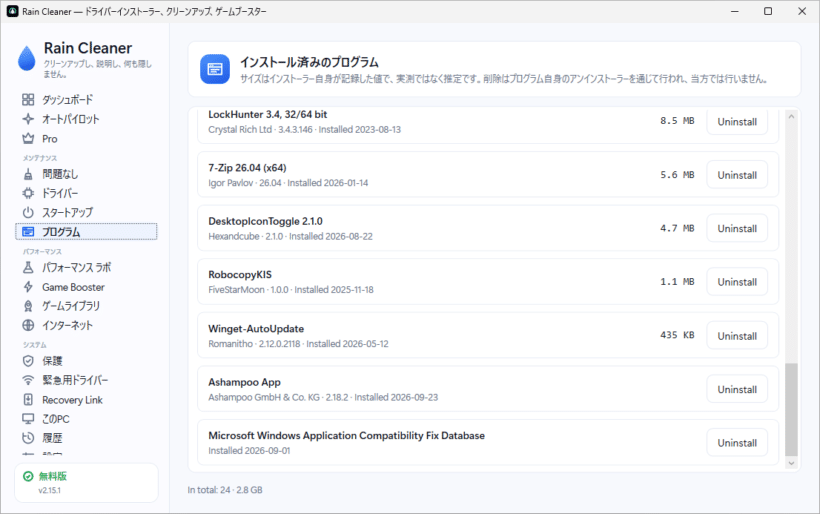Open the オートパイロット section
This screenshot has width=820, height=514.
[x=86, y=119]
